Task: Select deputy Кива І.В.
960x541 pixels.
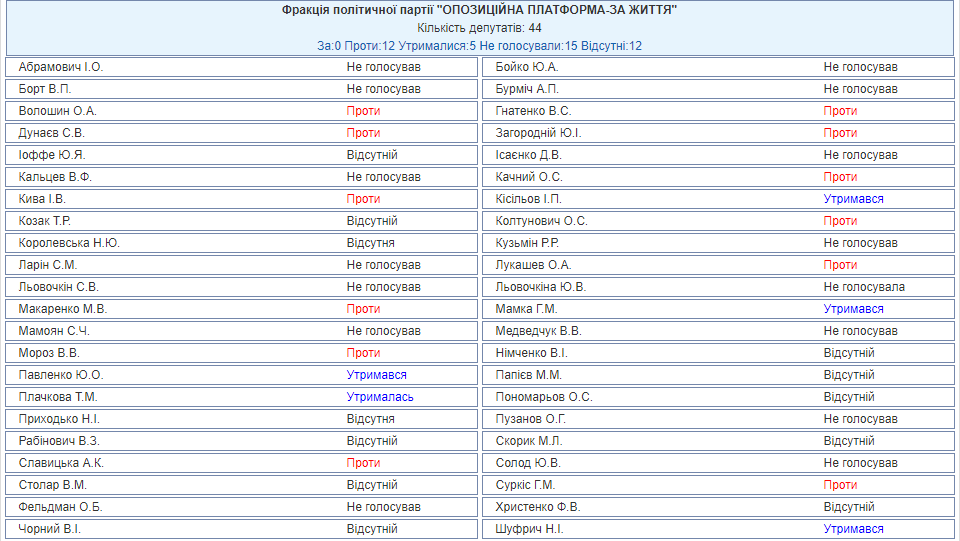Action: coord(42,199)
